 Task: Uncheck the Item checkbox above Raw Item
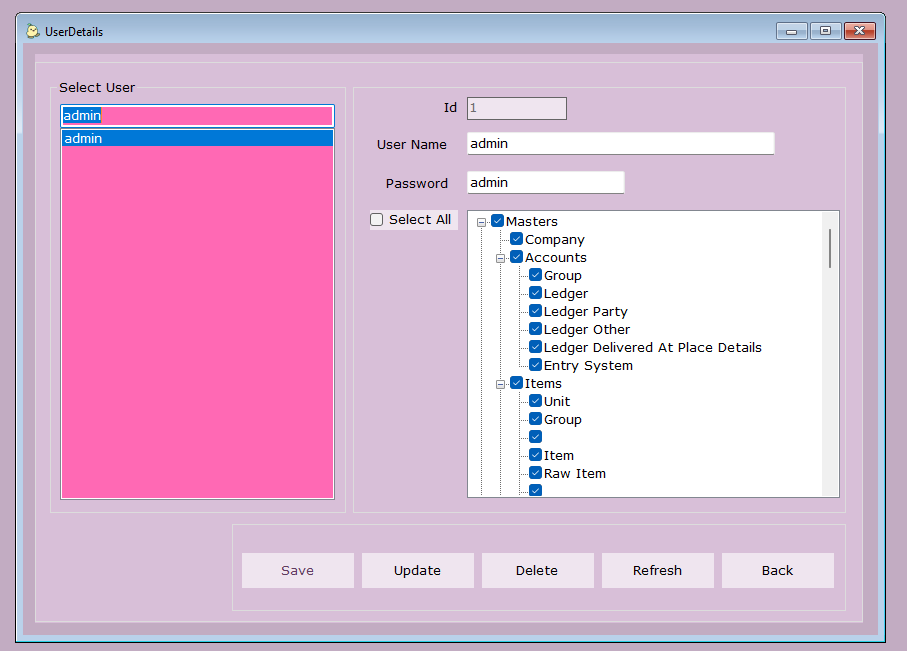pyautogui.click(x=536, y=455)
